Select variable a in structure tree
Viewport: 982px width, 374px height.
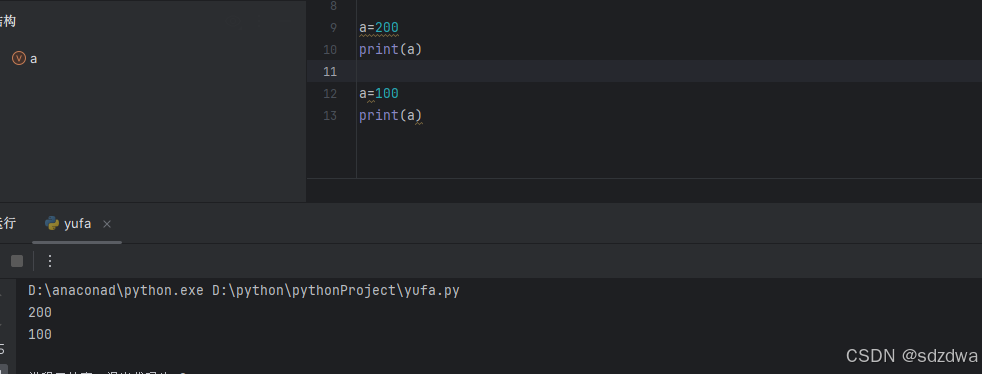coord(34,59)
